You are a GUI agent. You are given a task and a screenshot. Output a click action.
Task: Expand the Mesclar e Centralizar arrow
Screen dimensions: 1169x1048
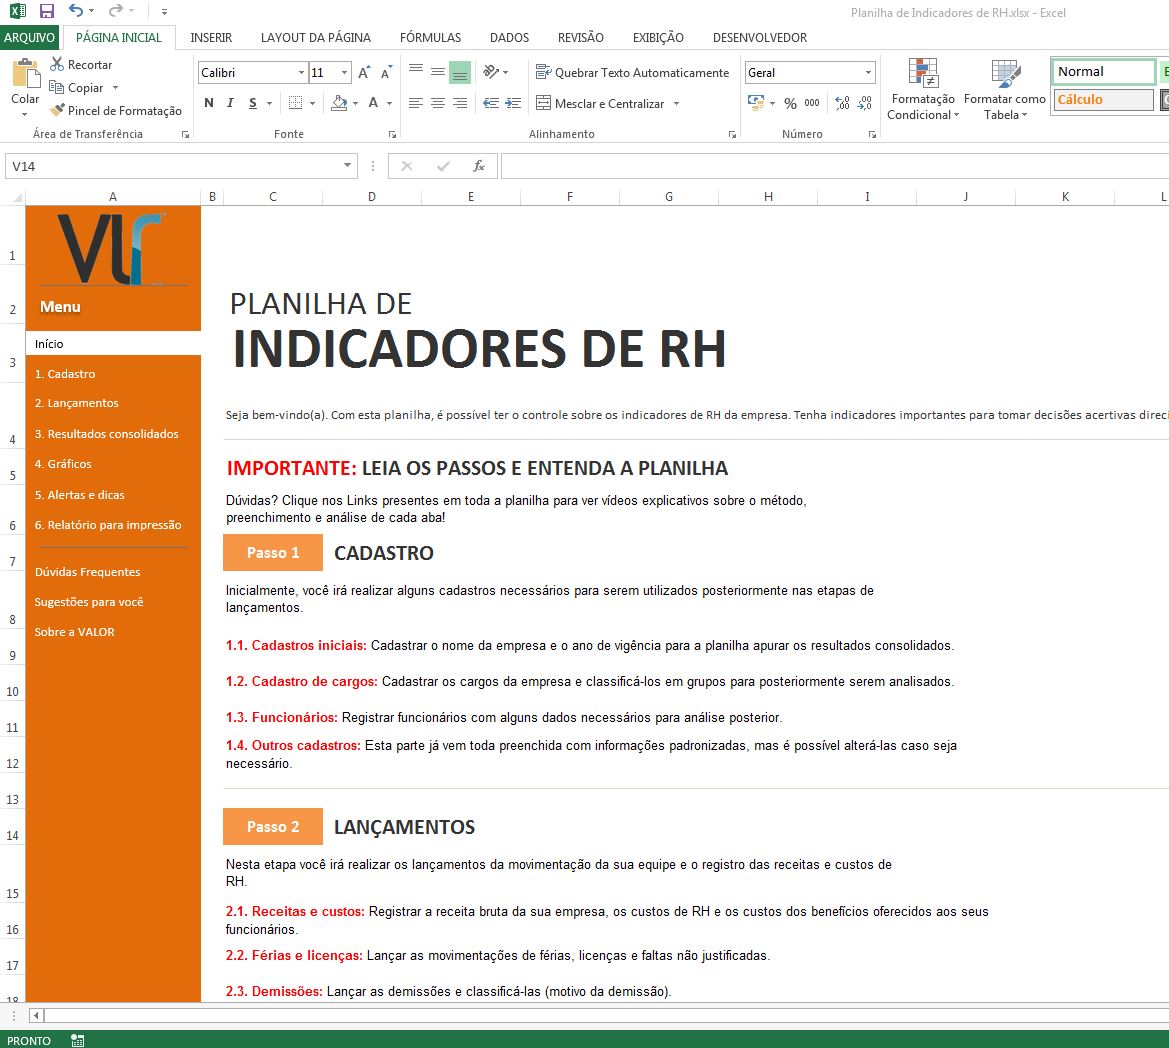676,104
